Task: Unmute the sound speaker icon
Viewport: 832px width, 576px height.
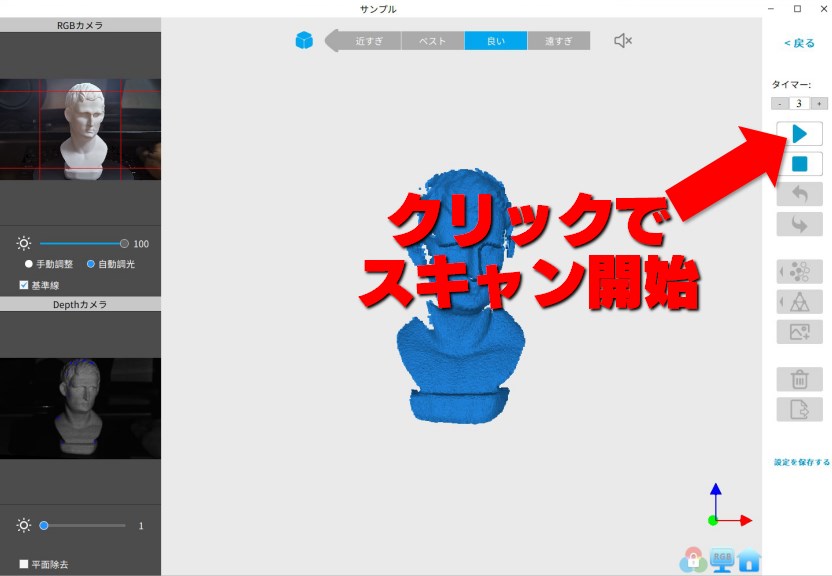Action: pos(622,40)
